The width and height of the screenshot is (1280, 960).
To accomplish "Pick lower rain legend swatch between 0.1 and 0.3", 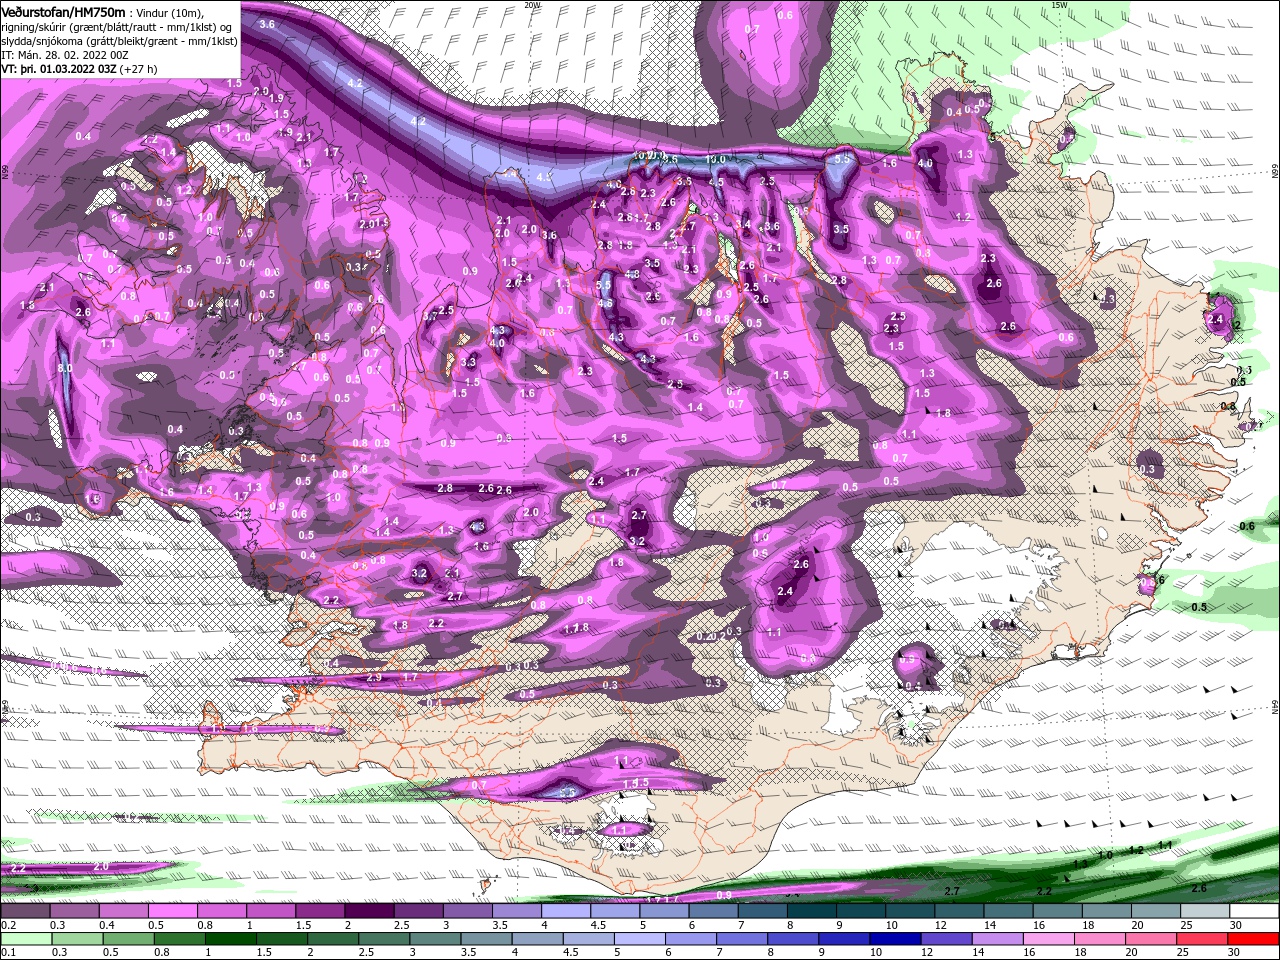I will point(26,939).
